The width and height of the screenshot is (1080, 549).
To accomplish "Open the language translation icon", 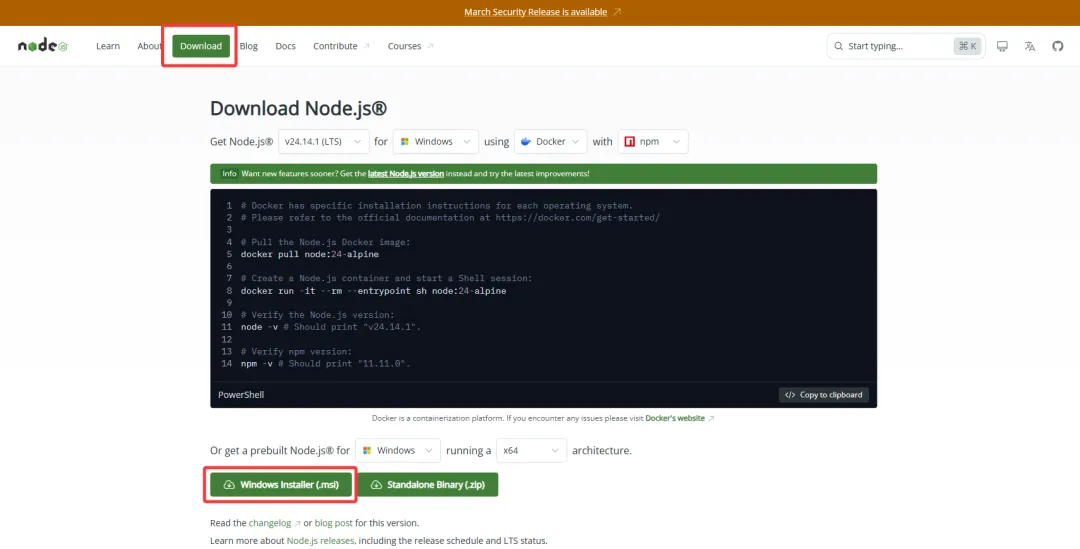I will pos(1030,46).
